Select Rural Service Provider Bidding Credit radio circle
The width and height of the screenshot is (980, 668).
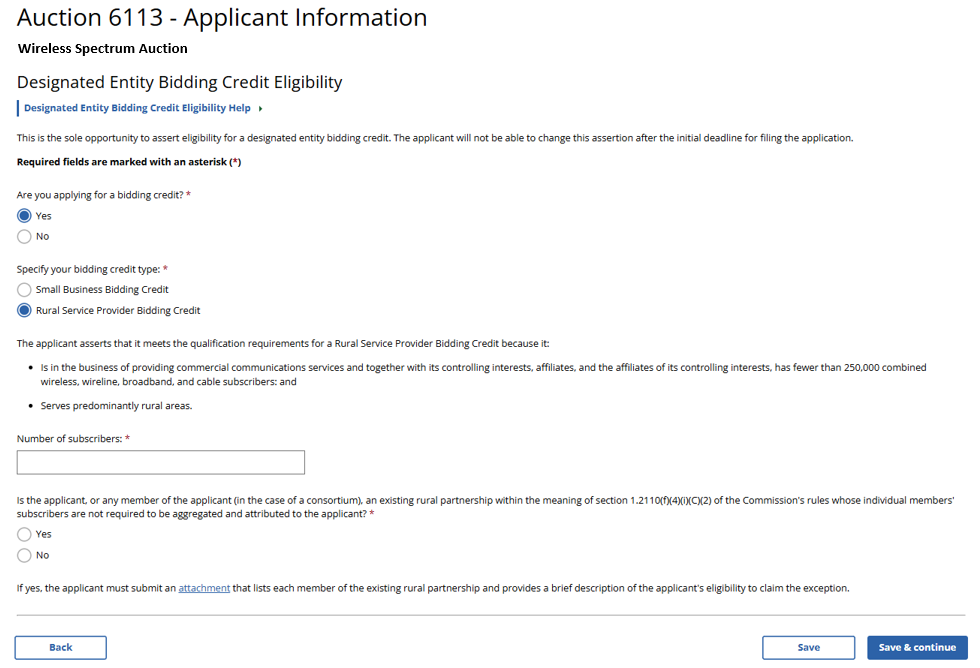tap(24, 310)
